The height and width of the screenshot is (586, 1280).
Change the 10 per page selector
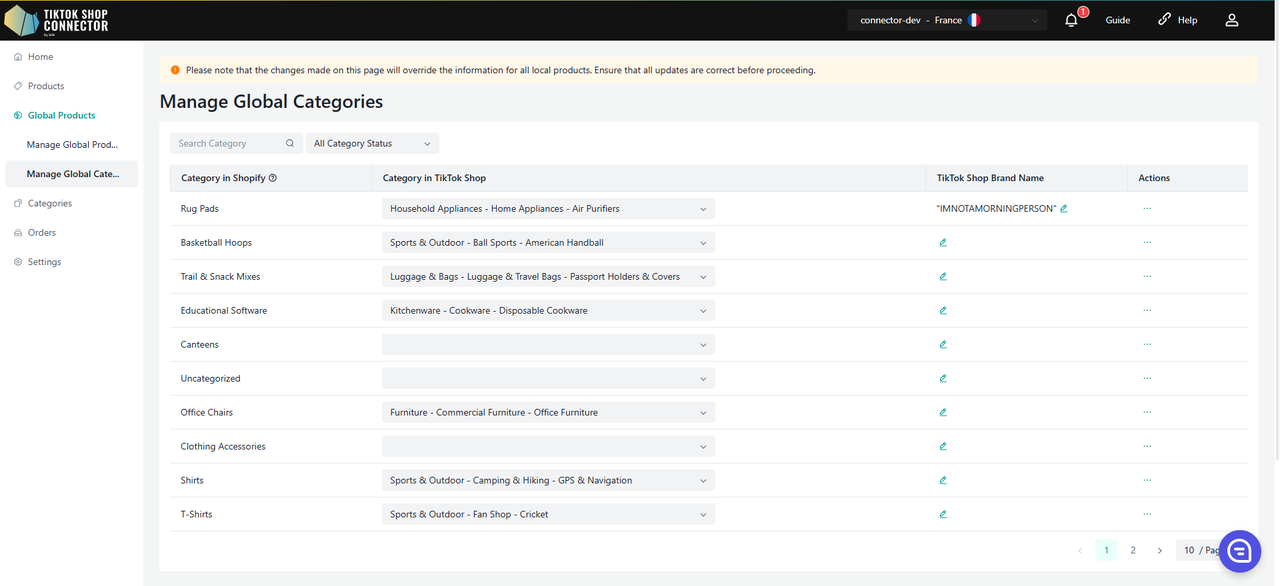pos(1200,550)
